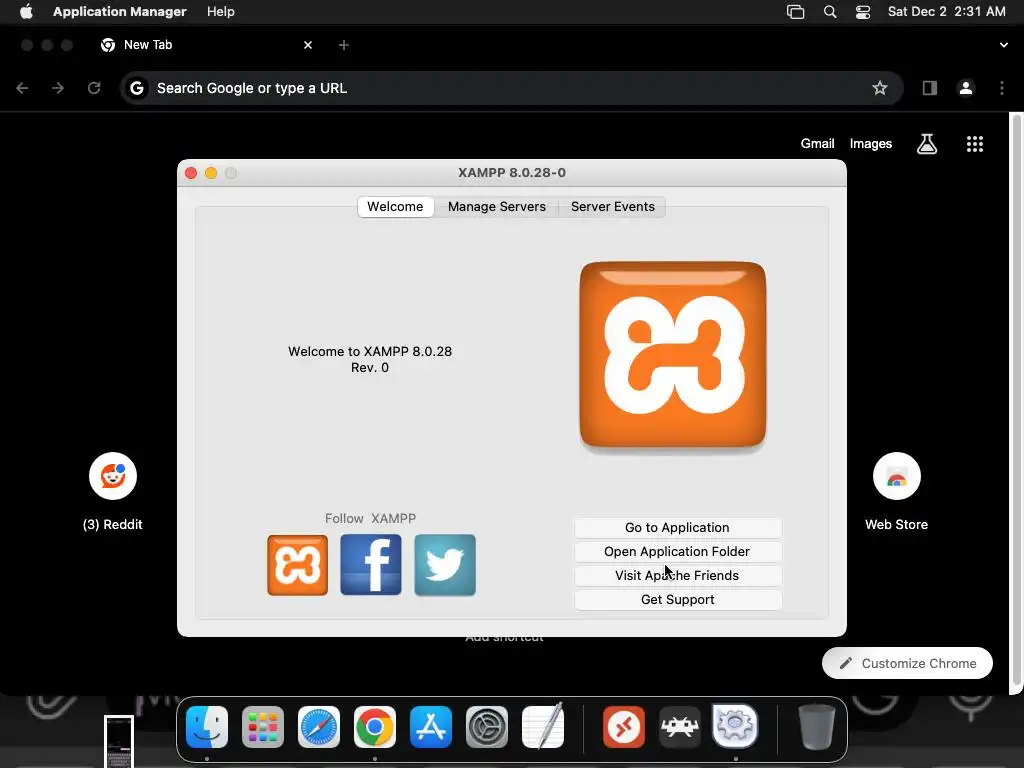Open Spotlight search in menu bar
Viewport: 1024px width, 768px height.
[830, 12]
